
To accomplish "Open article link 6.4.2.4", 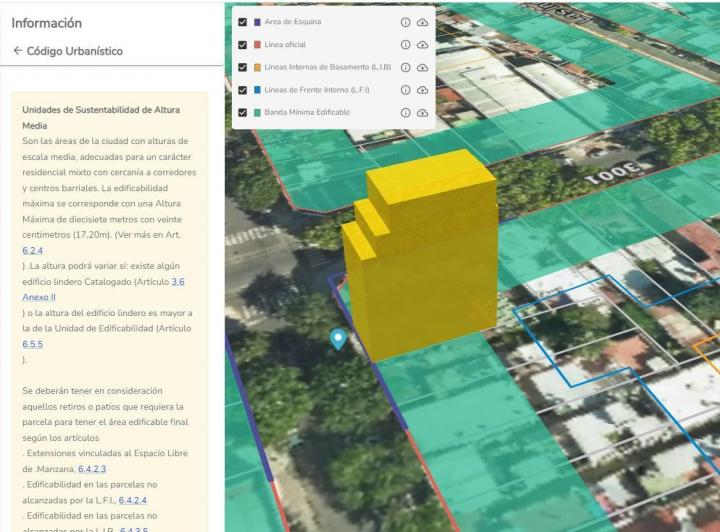I will point(133,500).
